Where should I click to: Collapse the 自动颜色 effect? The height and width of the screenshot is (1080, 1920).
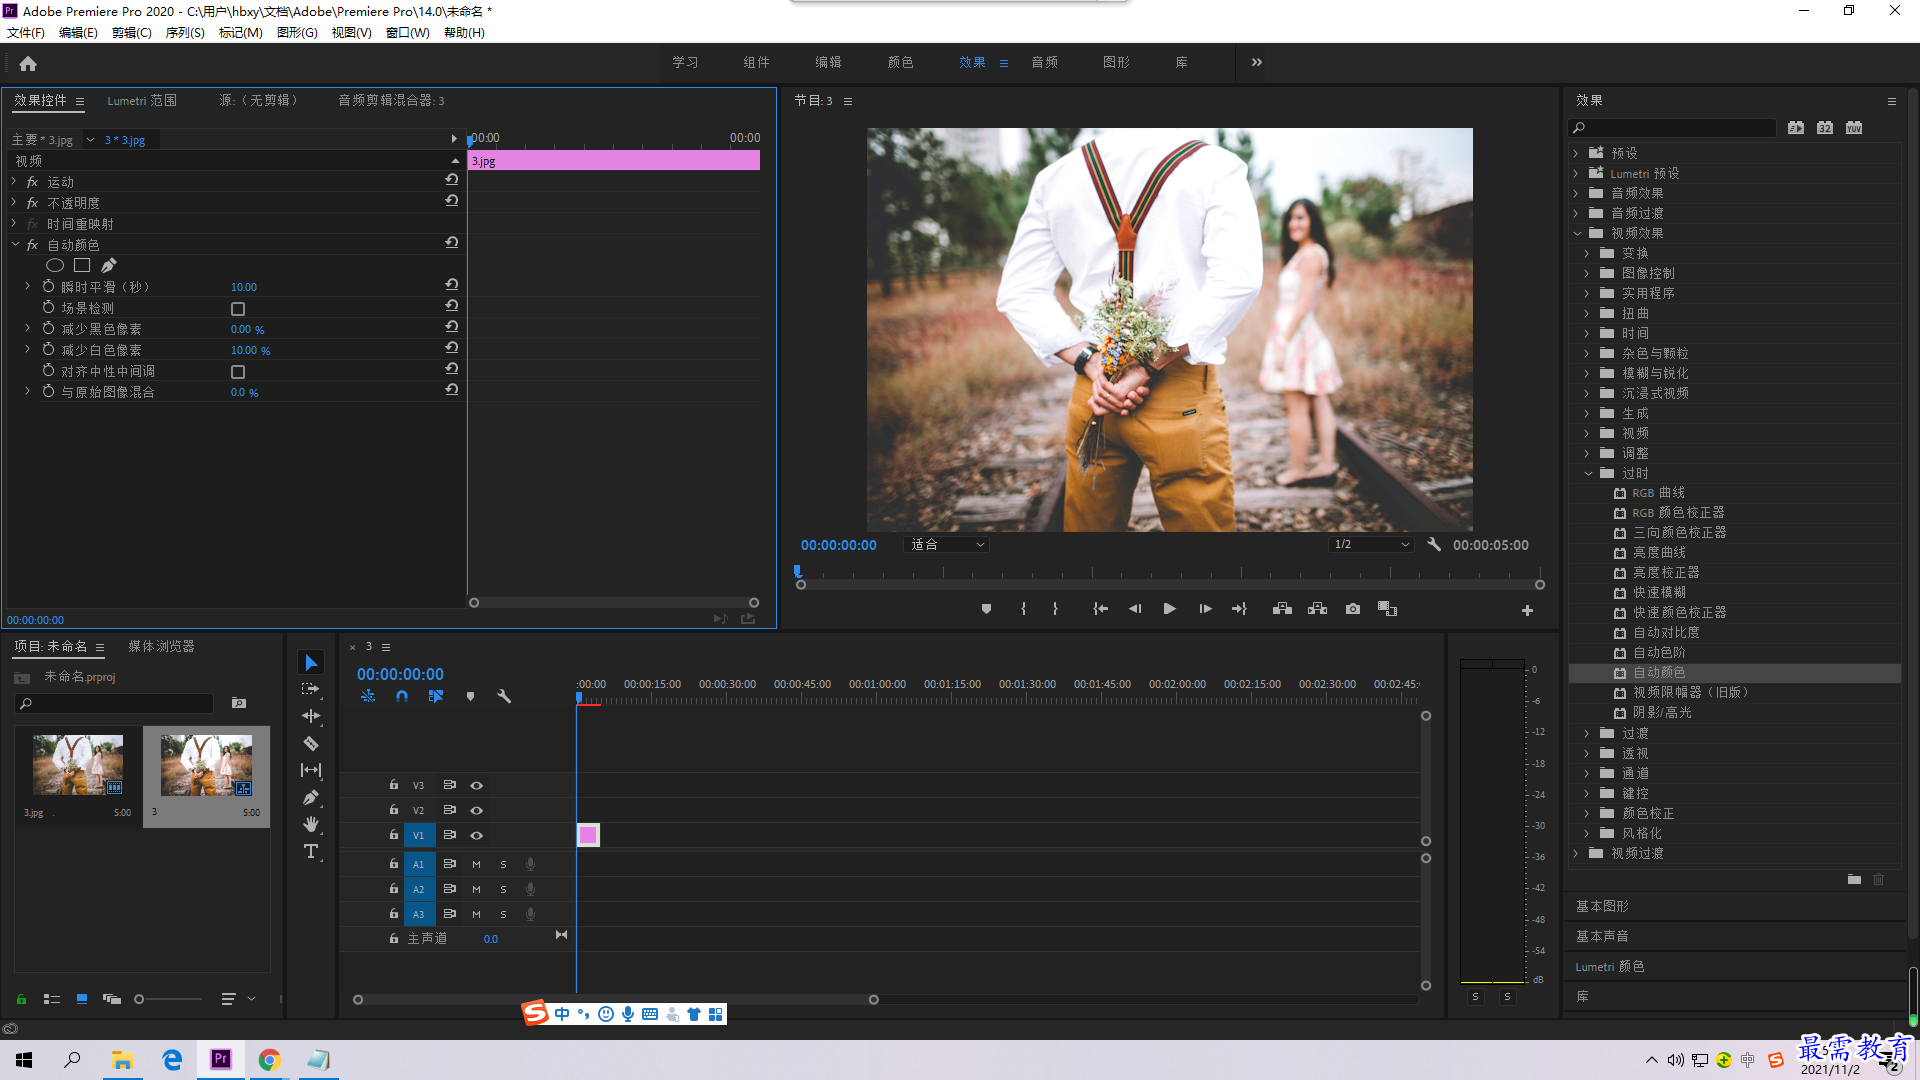pos(14,244)
